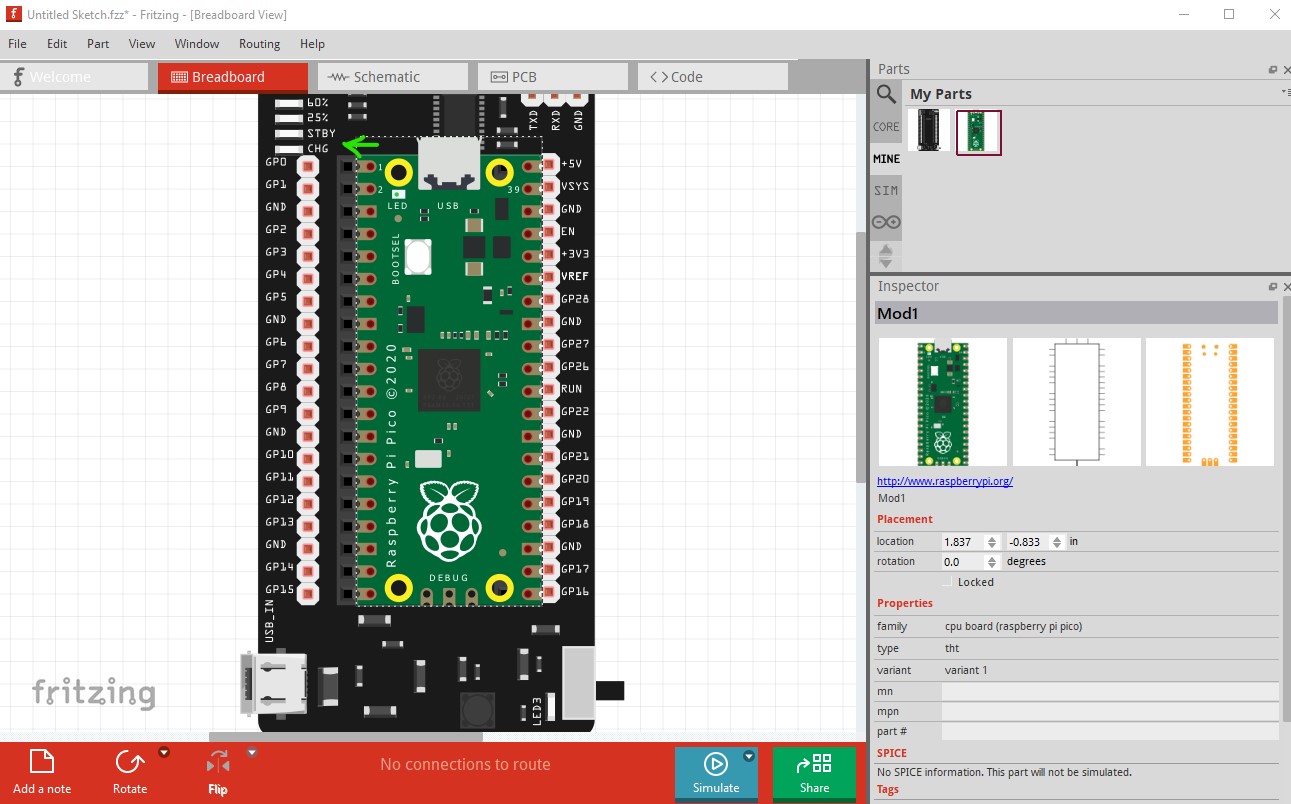The height and width of the screenshot is (804, 1291).
Task: Click the Simulate play button
Action: (x=716, y=763)
